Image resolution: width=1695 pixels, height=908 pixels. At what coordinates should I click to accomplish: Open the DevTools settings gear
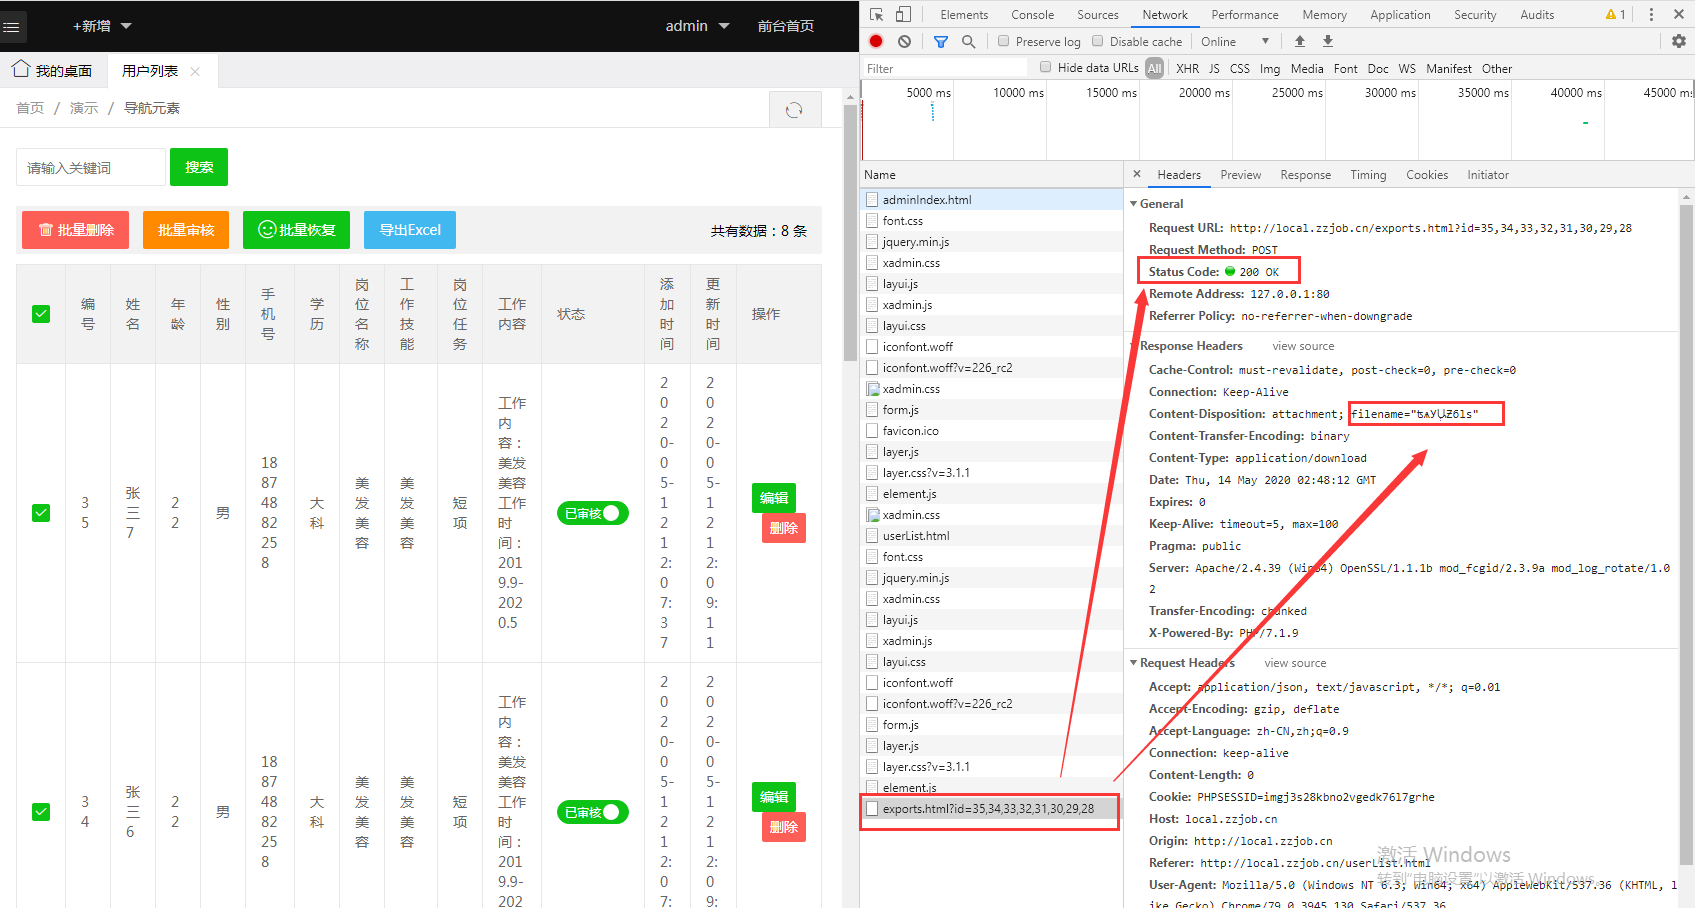point(1679,41)
